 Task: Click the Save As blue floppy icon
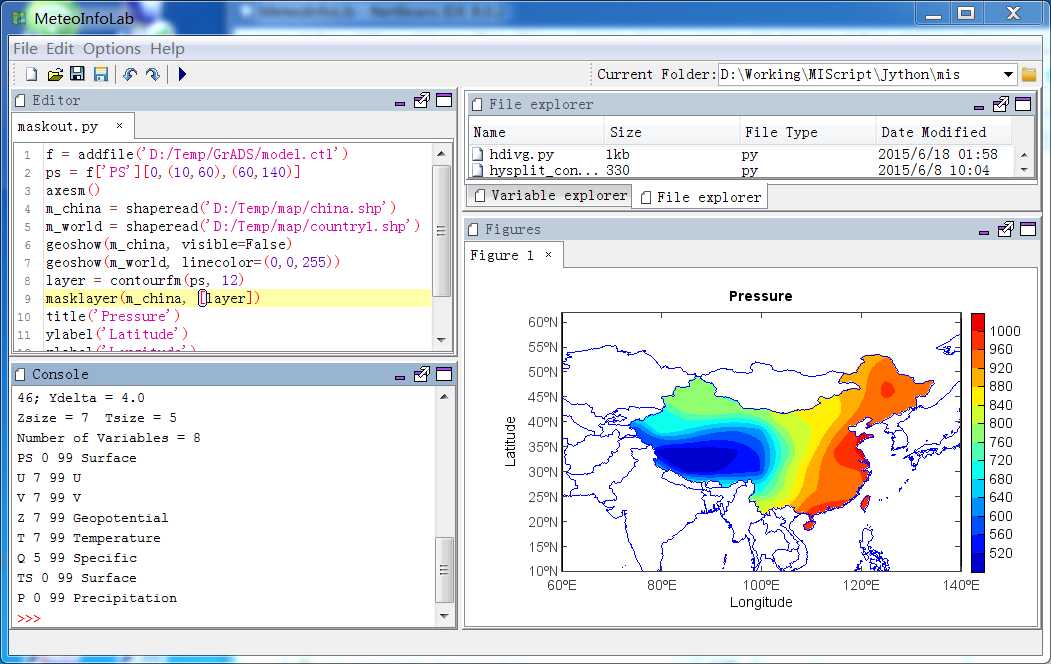point(101,74)
